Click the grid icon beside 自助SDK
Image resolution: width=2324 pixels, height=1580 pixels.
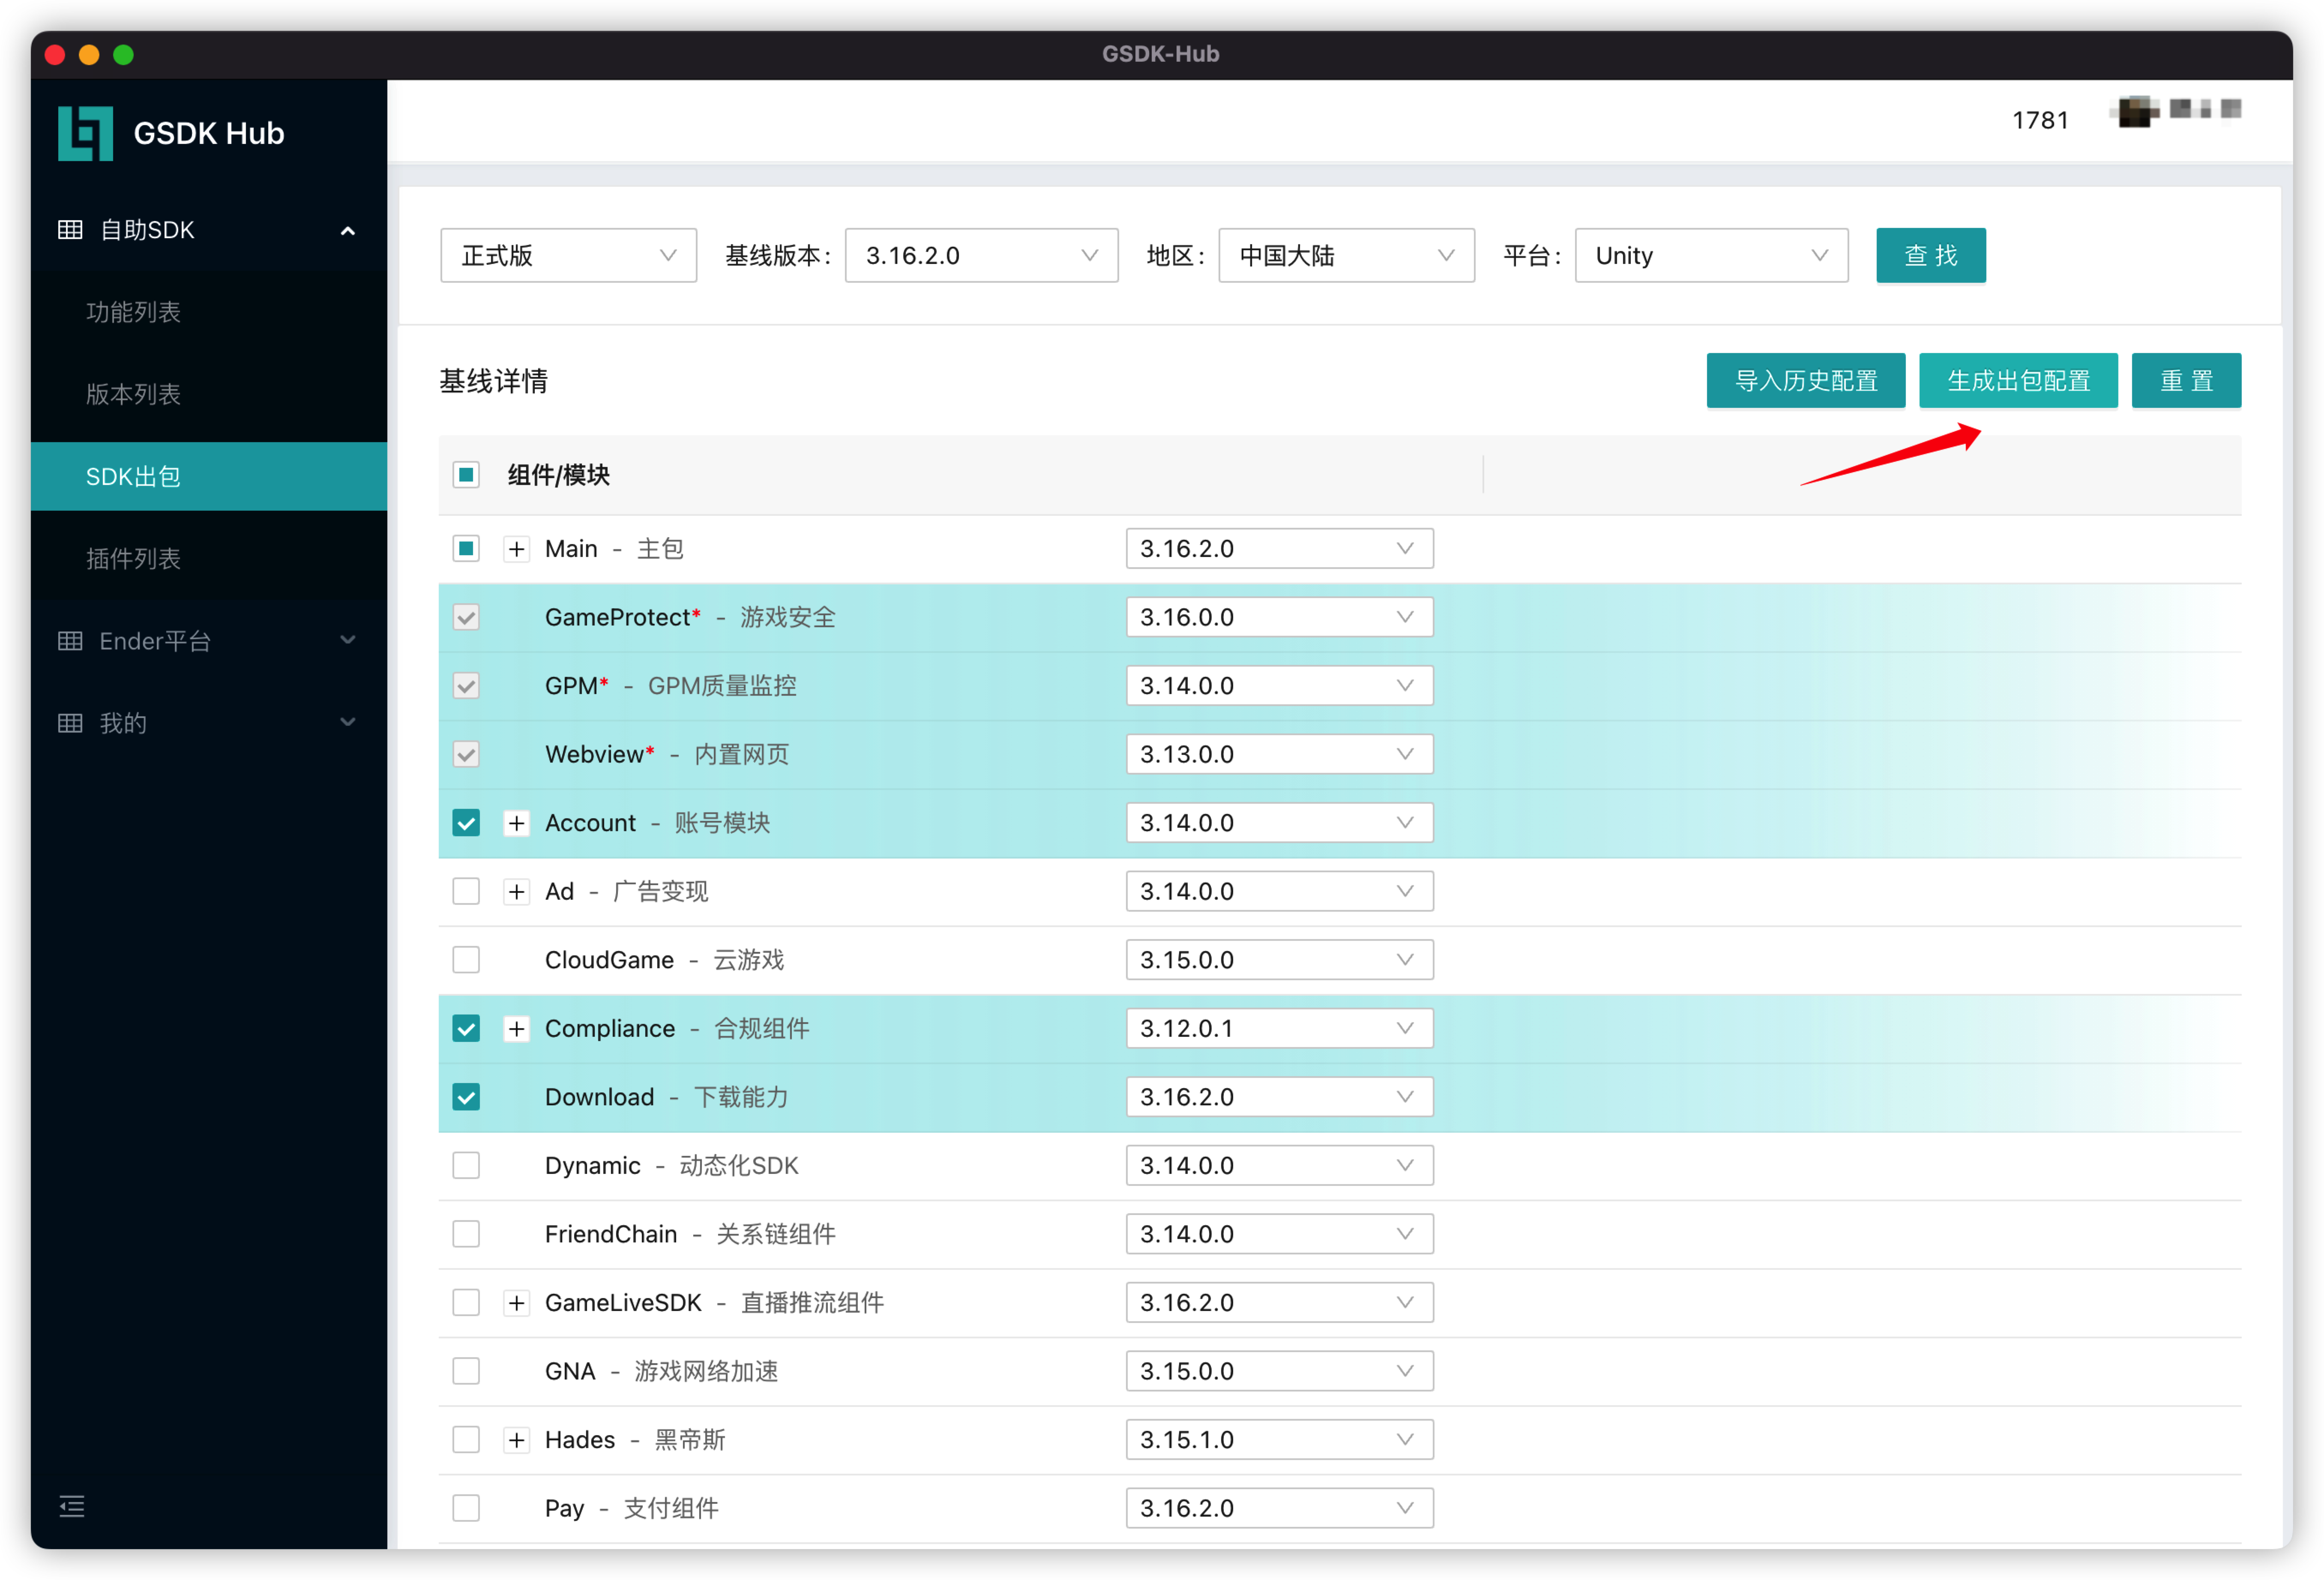(x=70, y=230)
